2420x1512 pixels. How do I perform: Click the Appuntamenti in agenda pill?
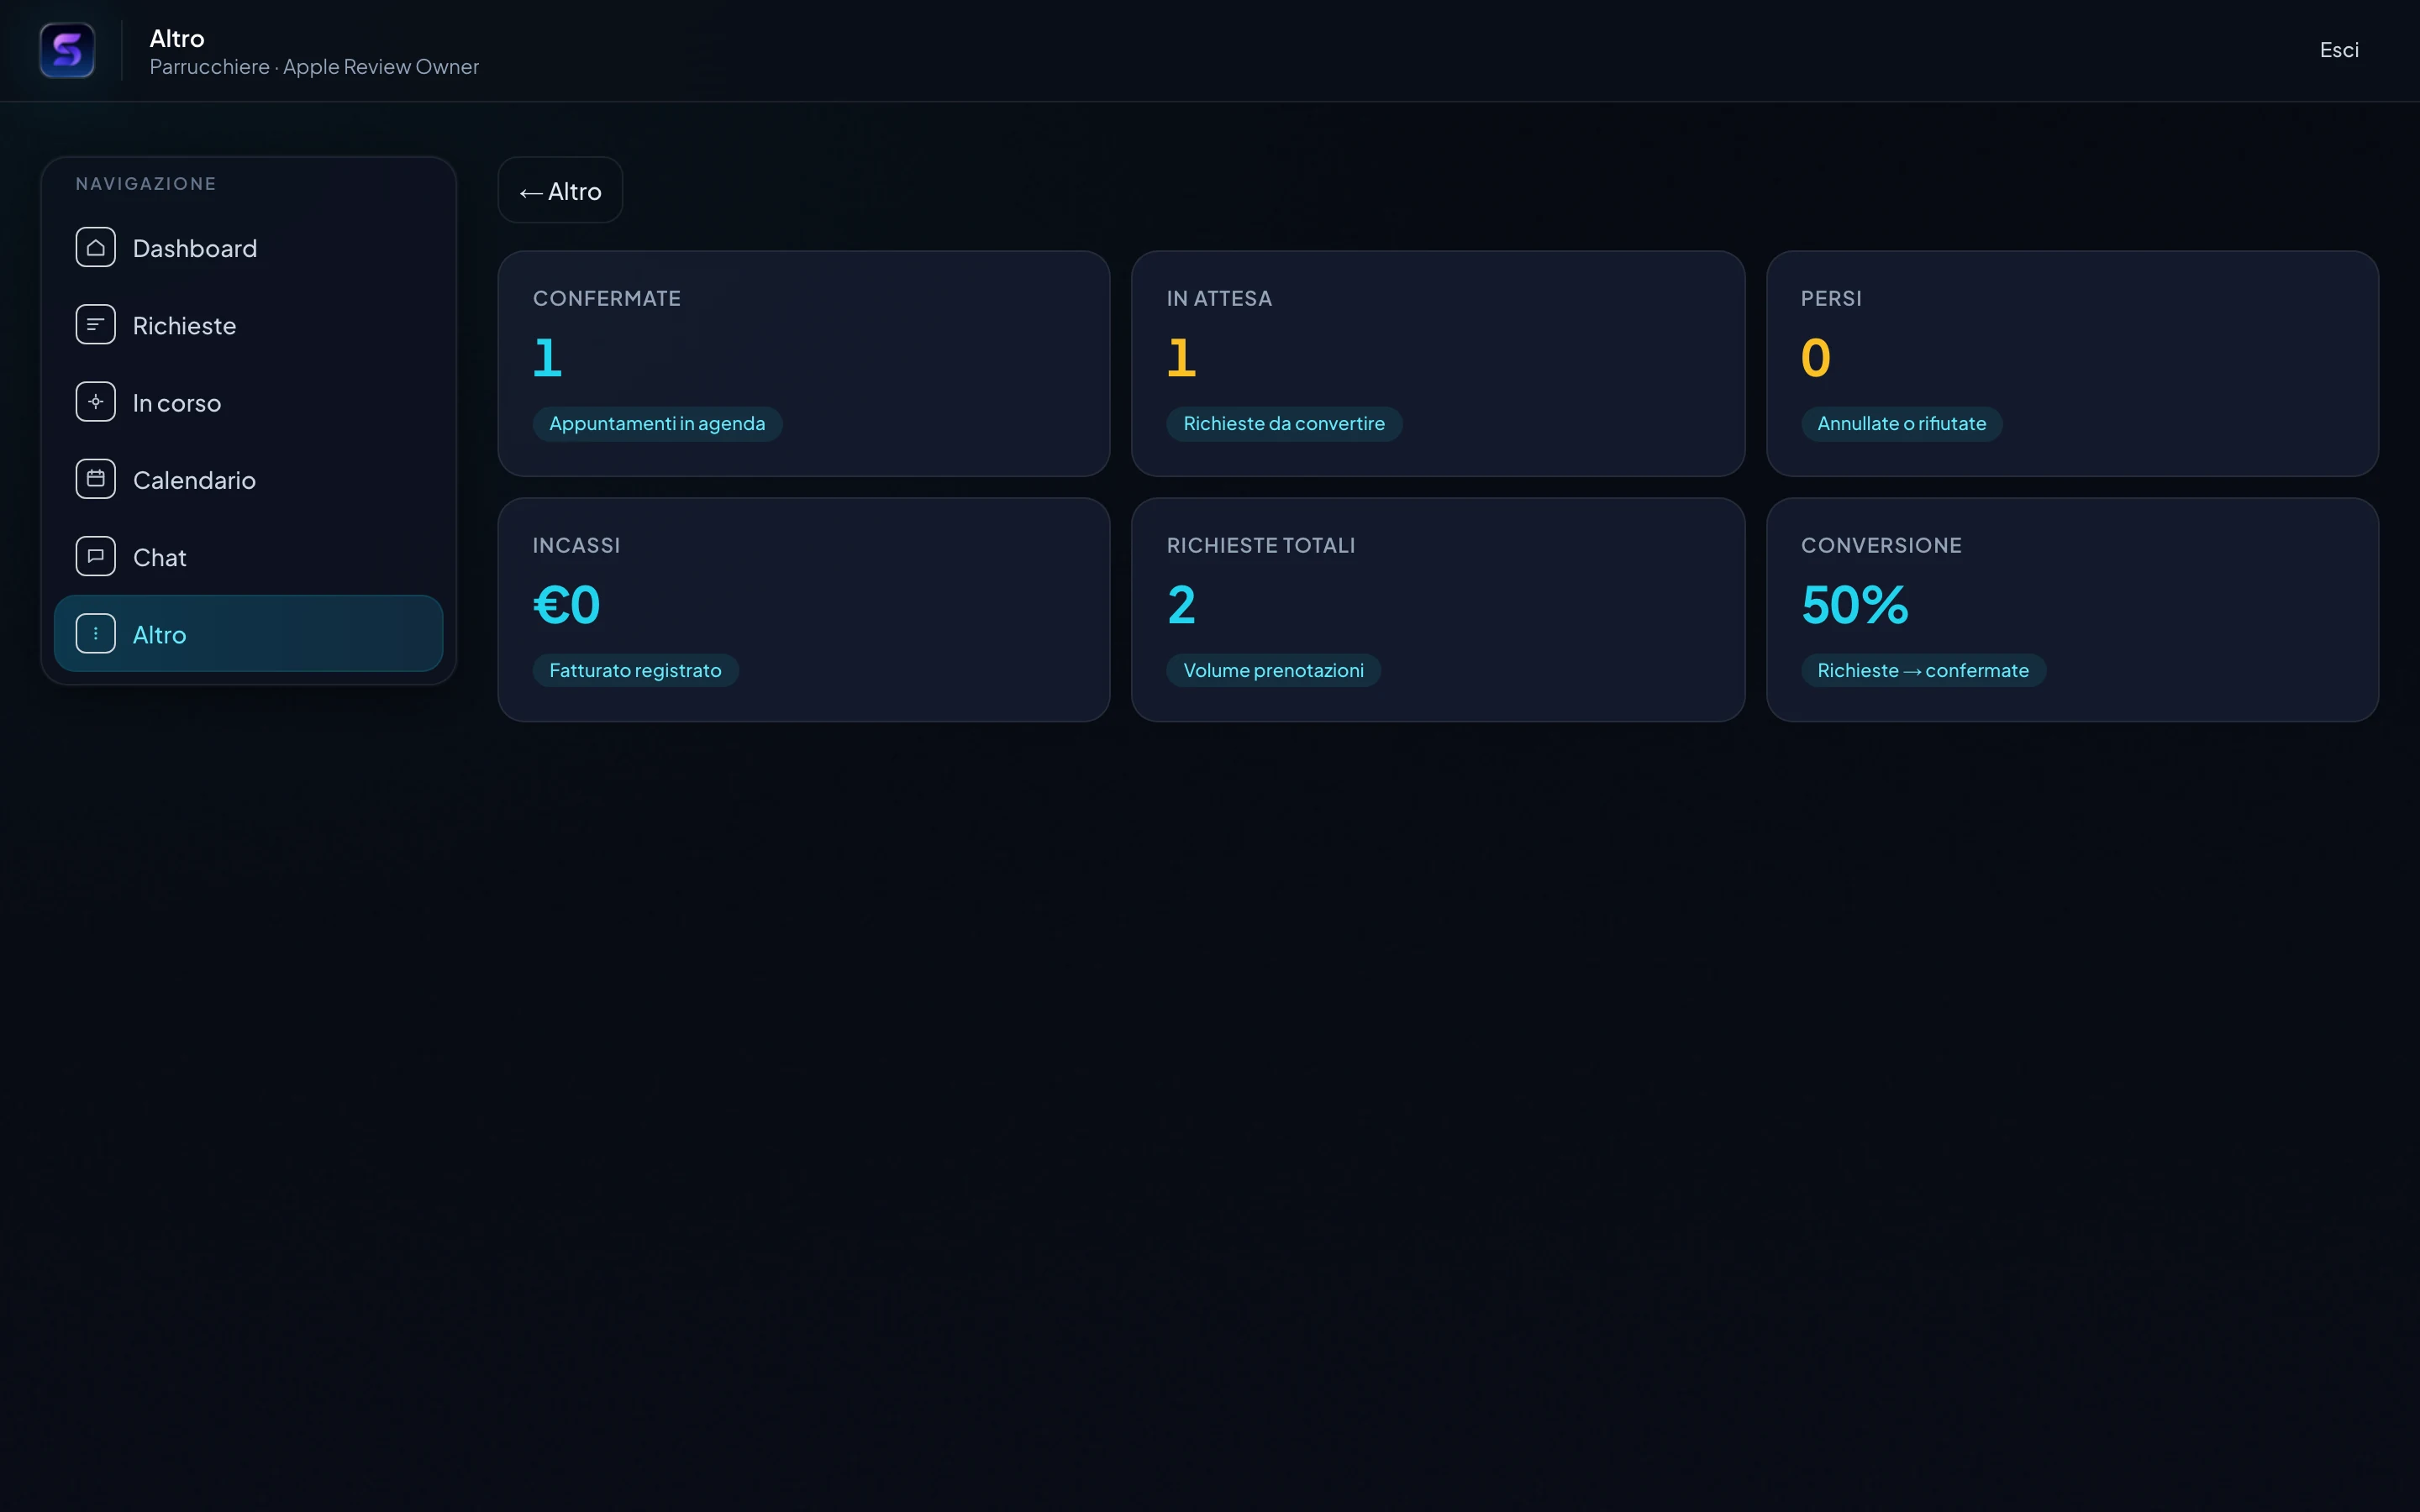pos(657,424)
